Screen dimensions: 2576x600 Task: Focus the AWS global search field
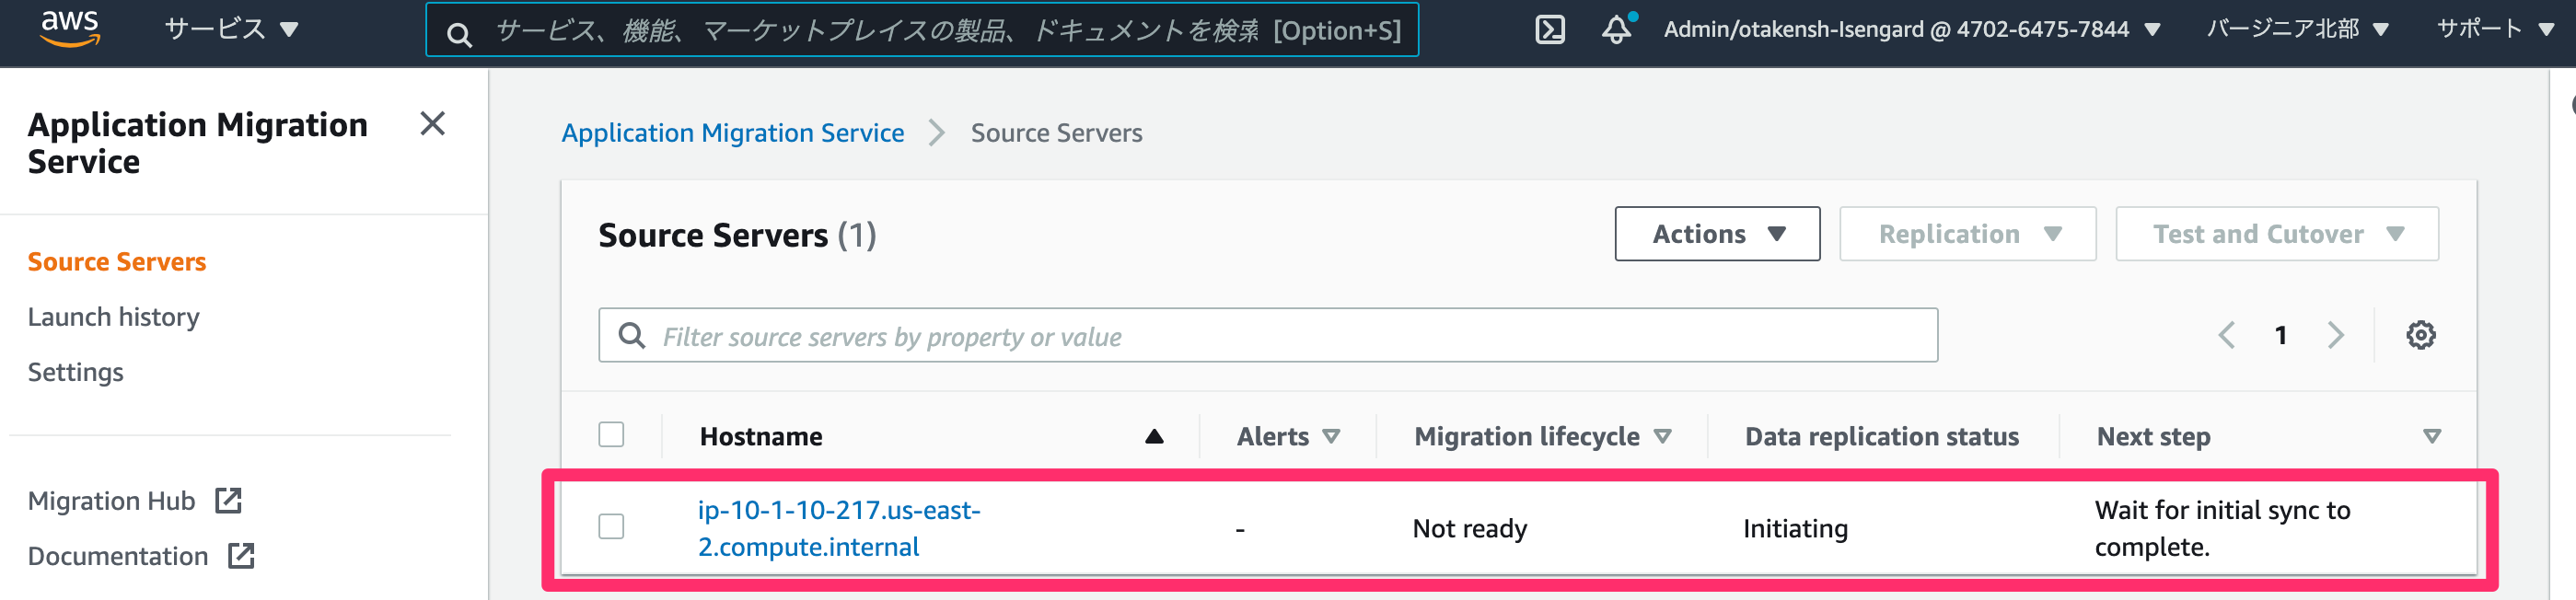tap(921, 30)
